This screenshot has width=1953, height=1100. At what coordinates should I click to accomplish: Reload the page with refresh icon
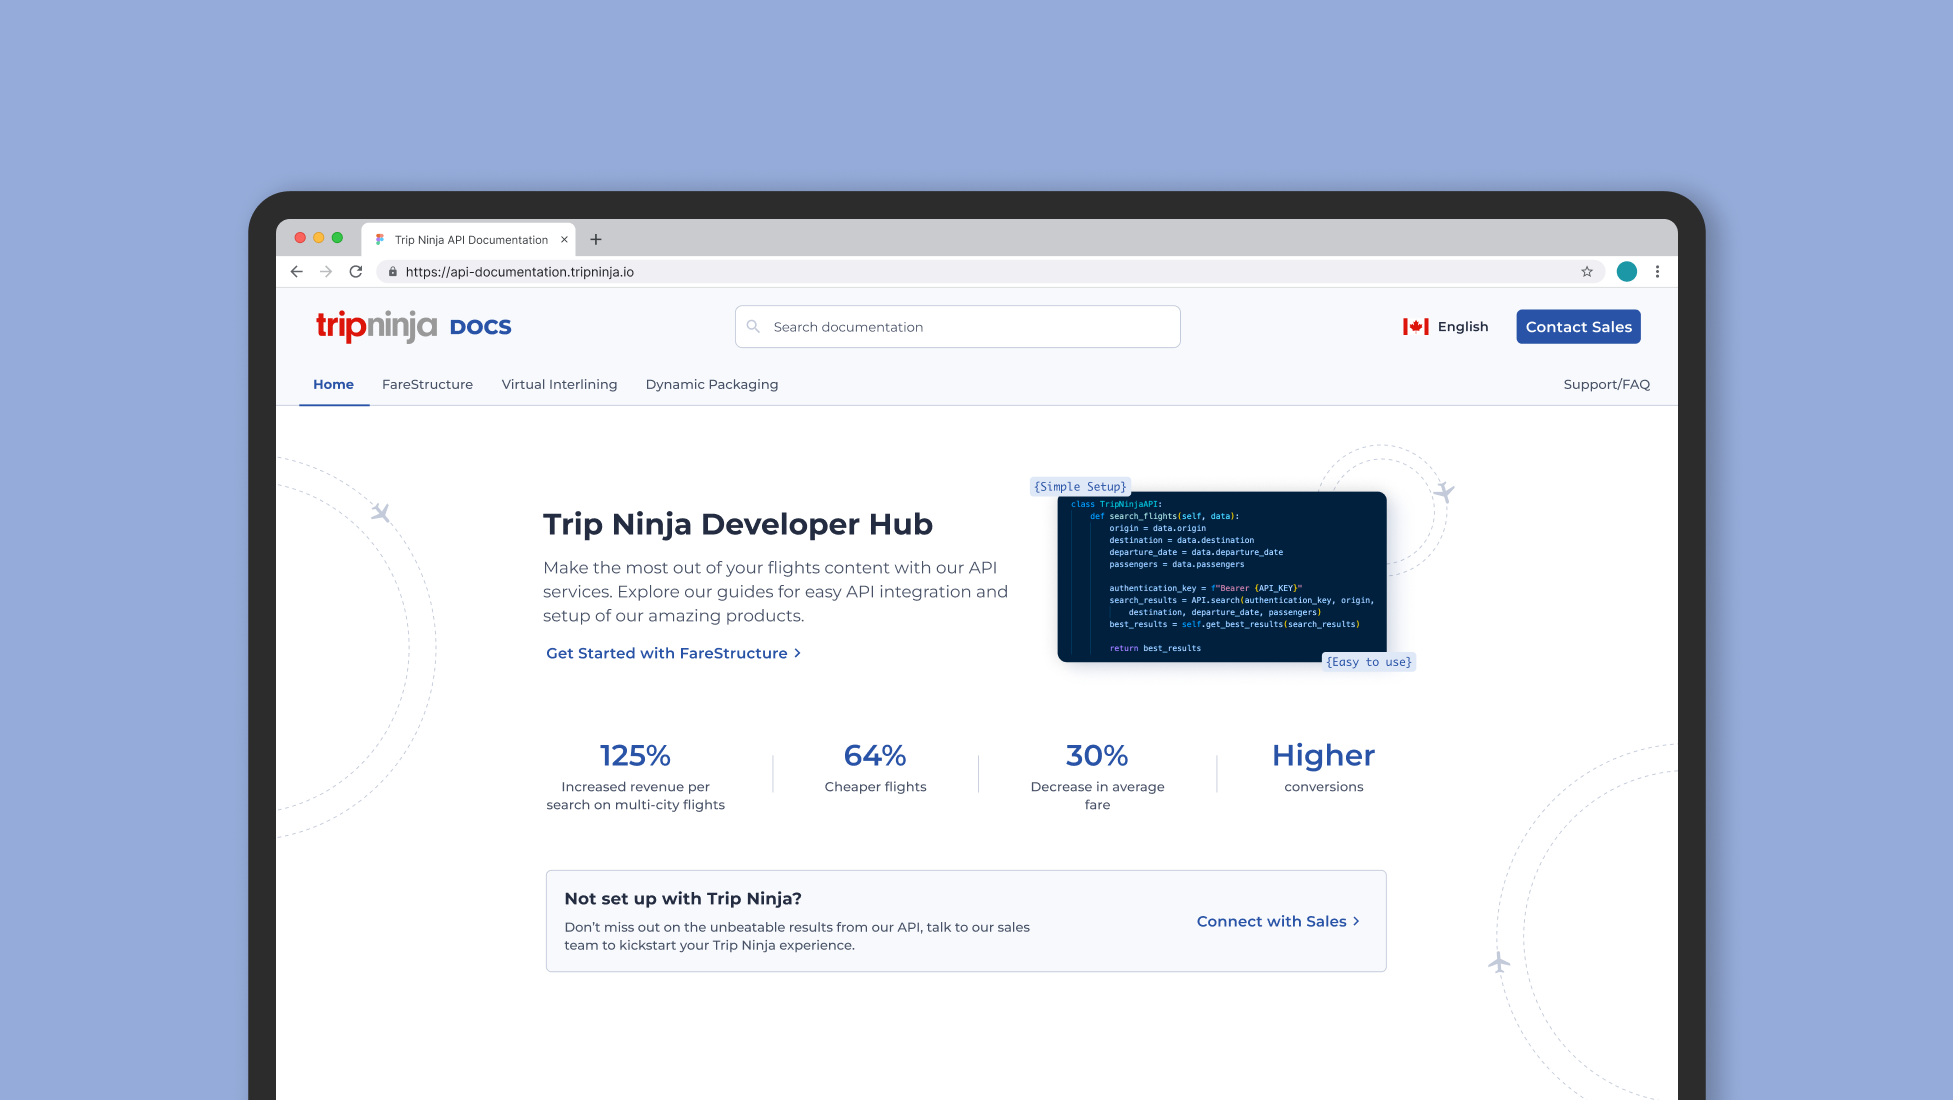355,272
